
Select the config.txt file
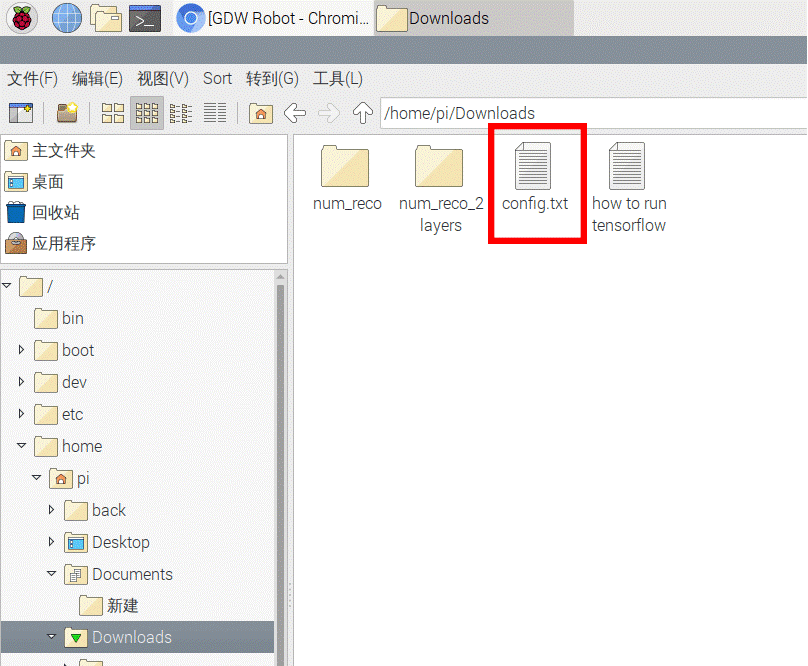[x=535, y=177]
